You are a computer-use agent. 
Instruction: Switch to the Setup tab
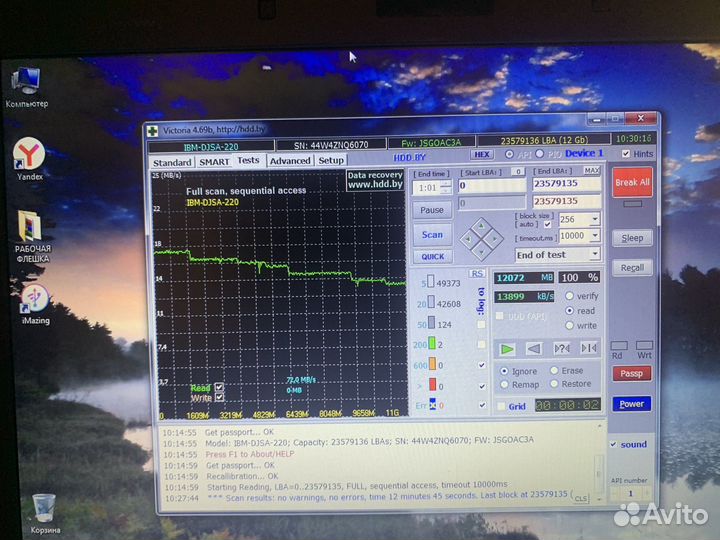pyautogui.click(x=331, y=160)
